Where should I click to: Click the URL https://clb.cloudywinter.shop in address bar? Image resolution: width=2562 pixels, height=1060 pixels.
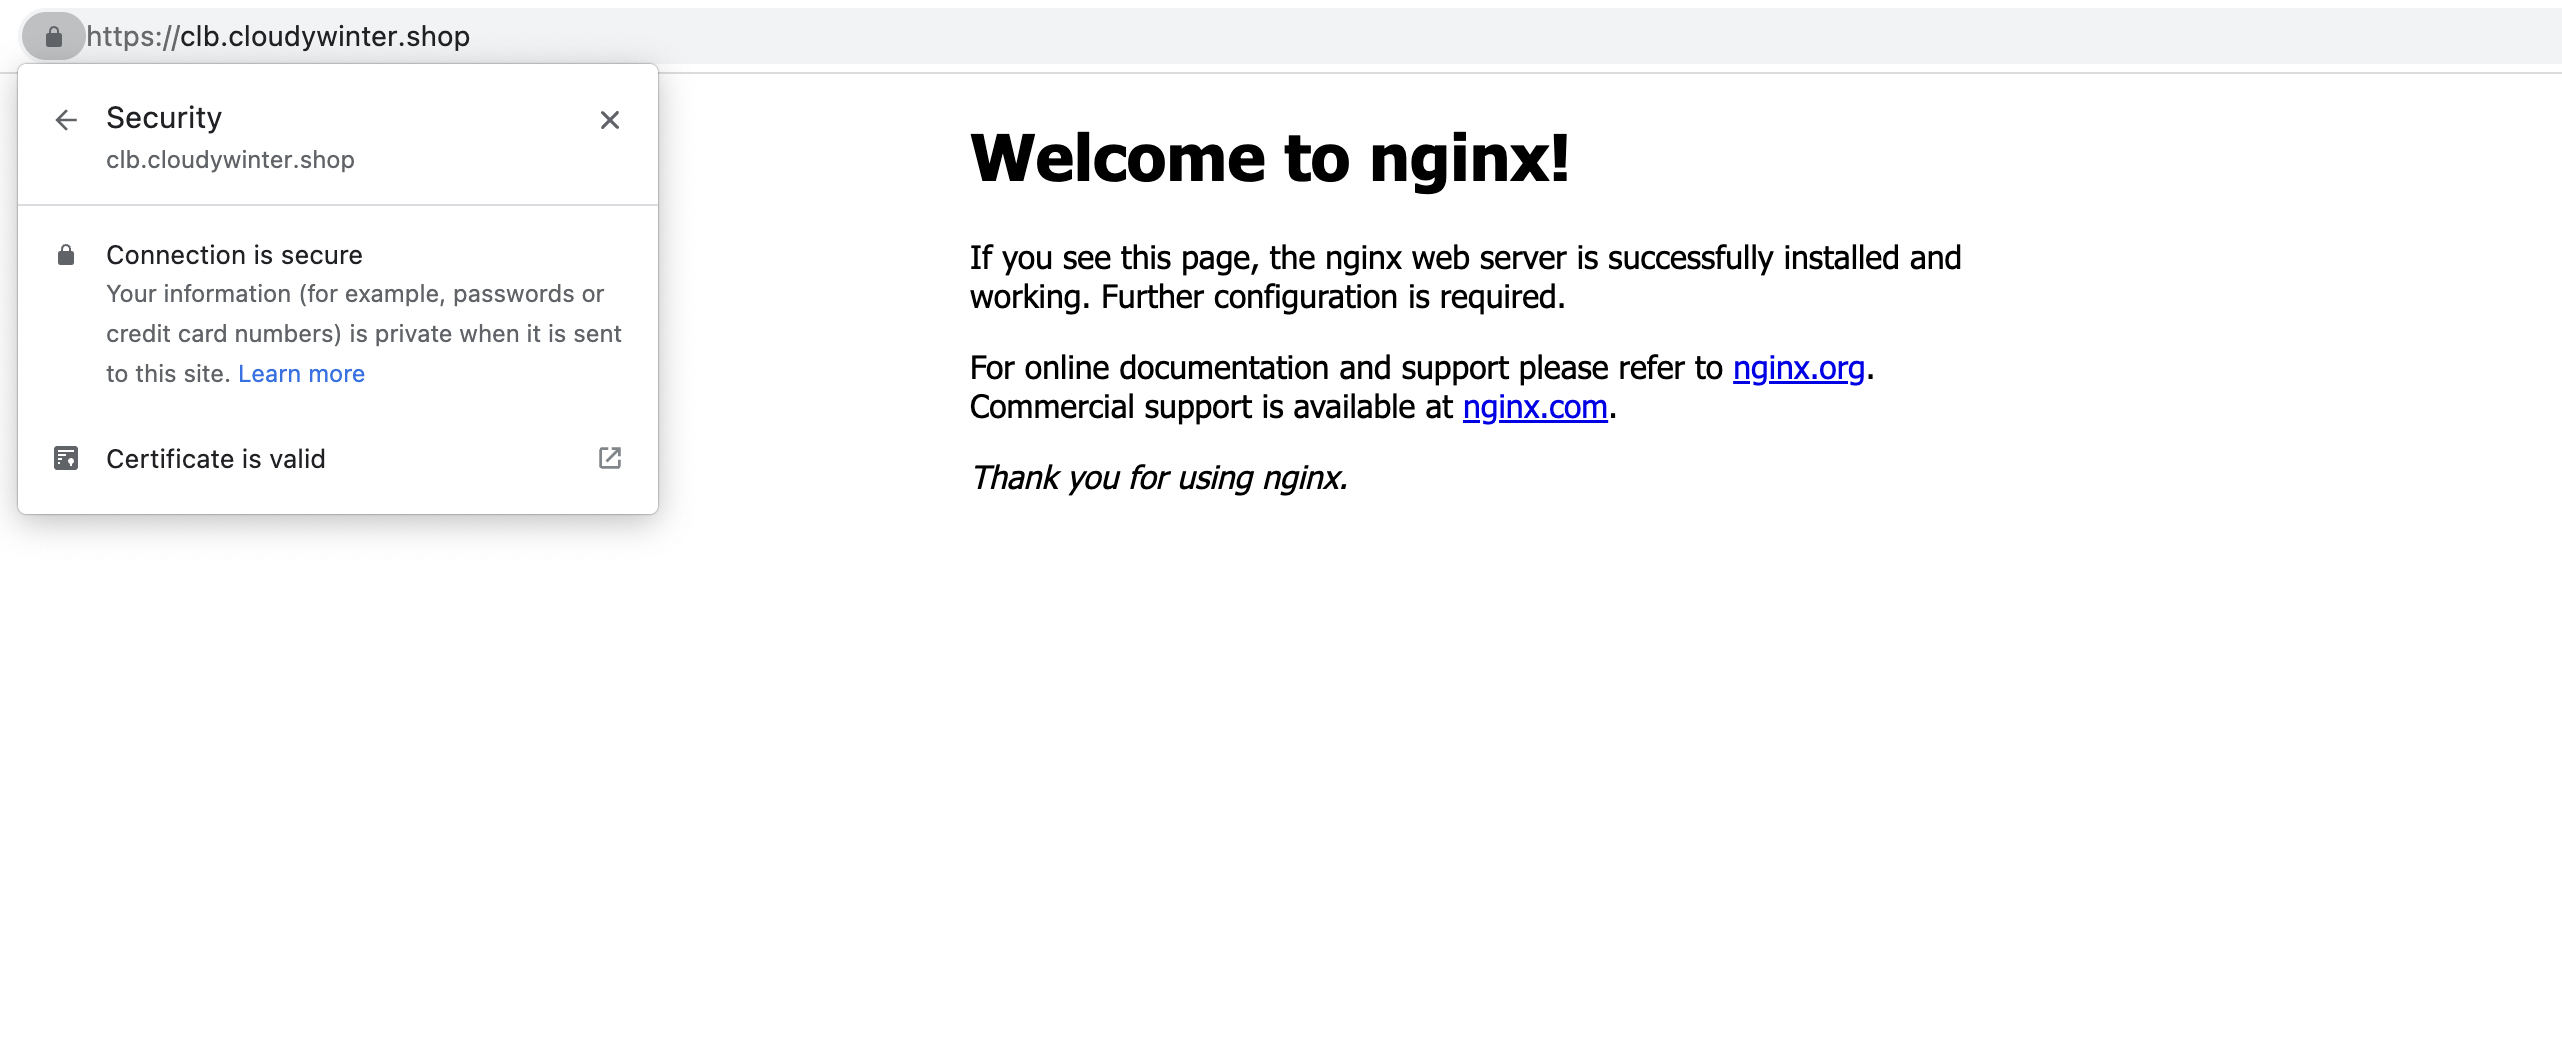click(278, 37)
